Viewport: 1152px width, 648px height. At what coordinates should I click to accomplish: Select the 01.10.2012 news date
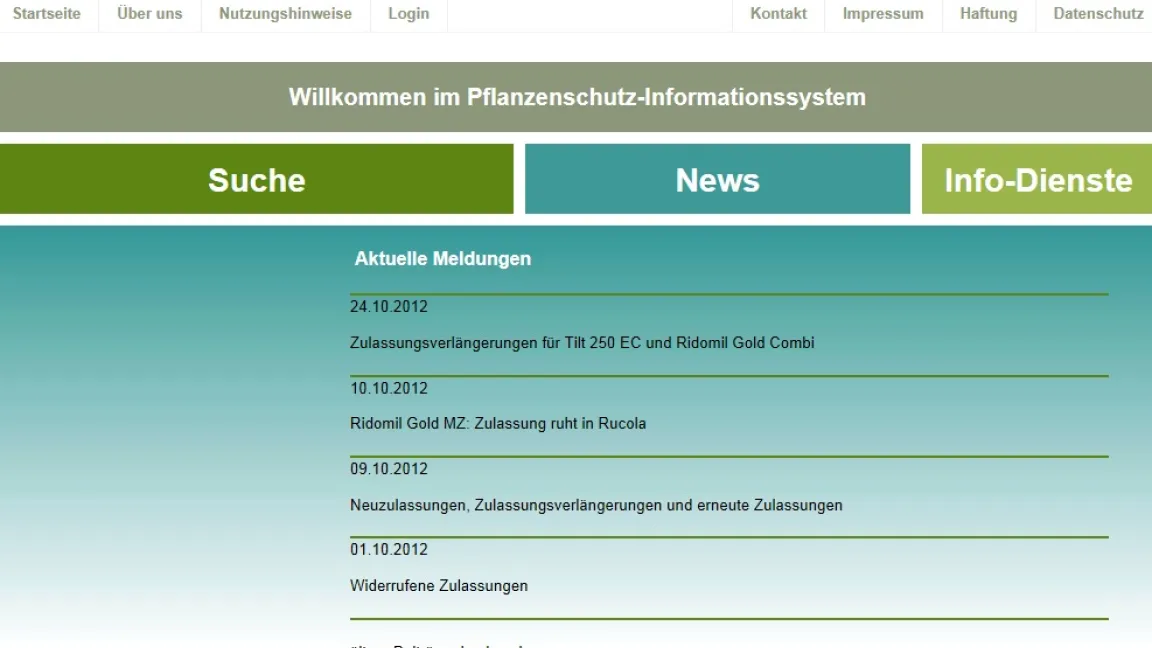click(x=387, y=549)
